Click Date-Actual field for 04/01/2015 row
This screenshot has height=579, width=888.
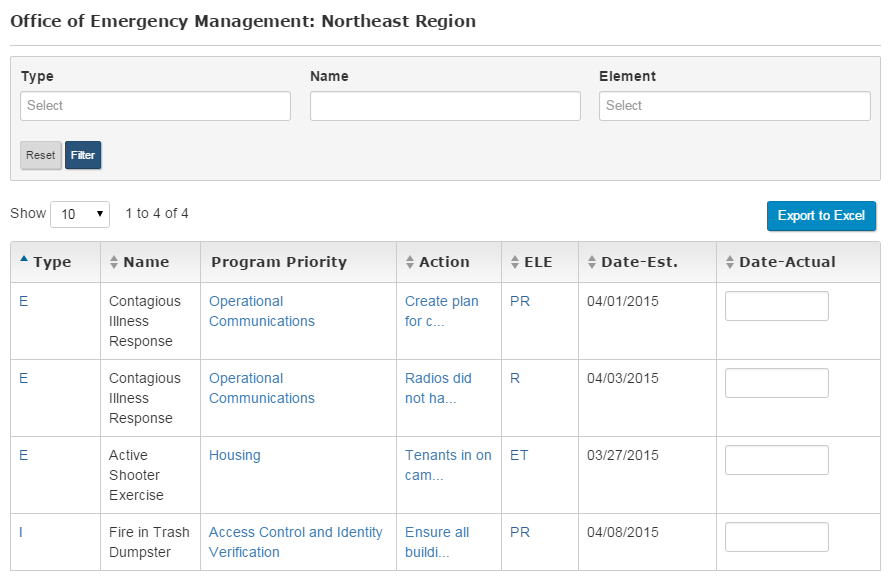tap(776, 306)
